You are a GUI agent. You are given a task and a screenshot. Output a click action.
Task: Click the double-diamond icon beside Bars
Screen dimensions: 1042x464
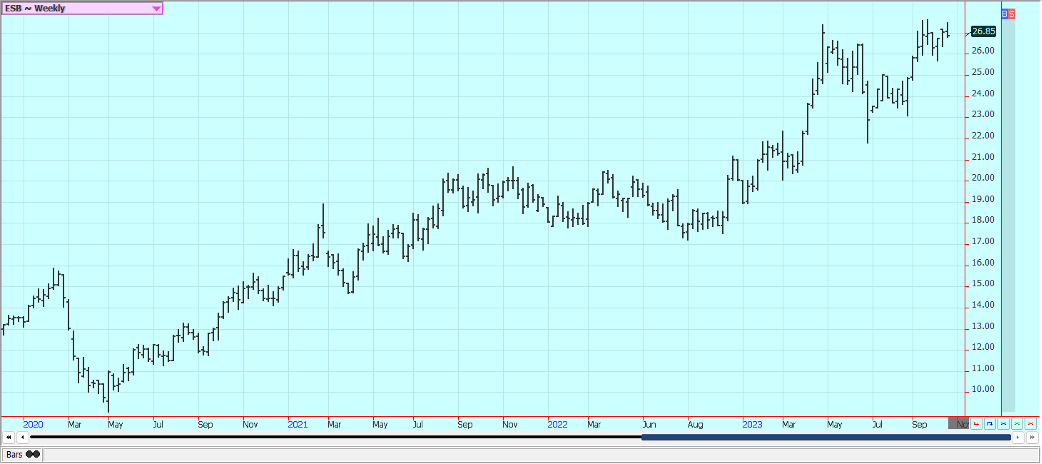click(x=33, y=454)
